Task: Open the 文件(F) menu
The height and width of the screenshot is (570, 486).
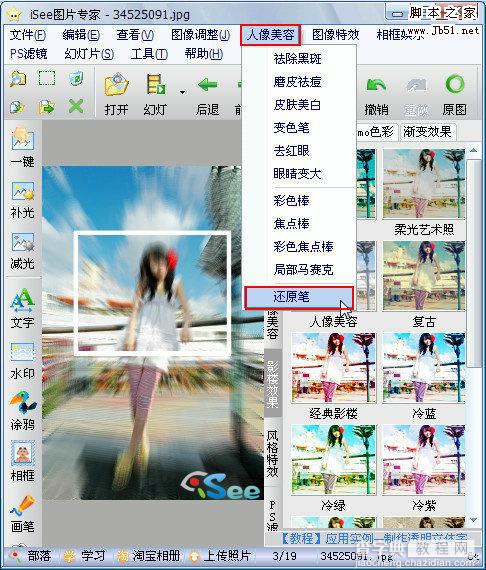Action: click(28, 35)
